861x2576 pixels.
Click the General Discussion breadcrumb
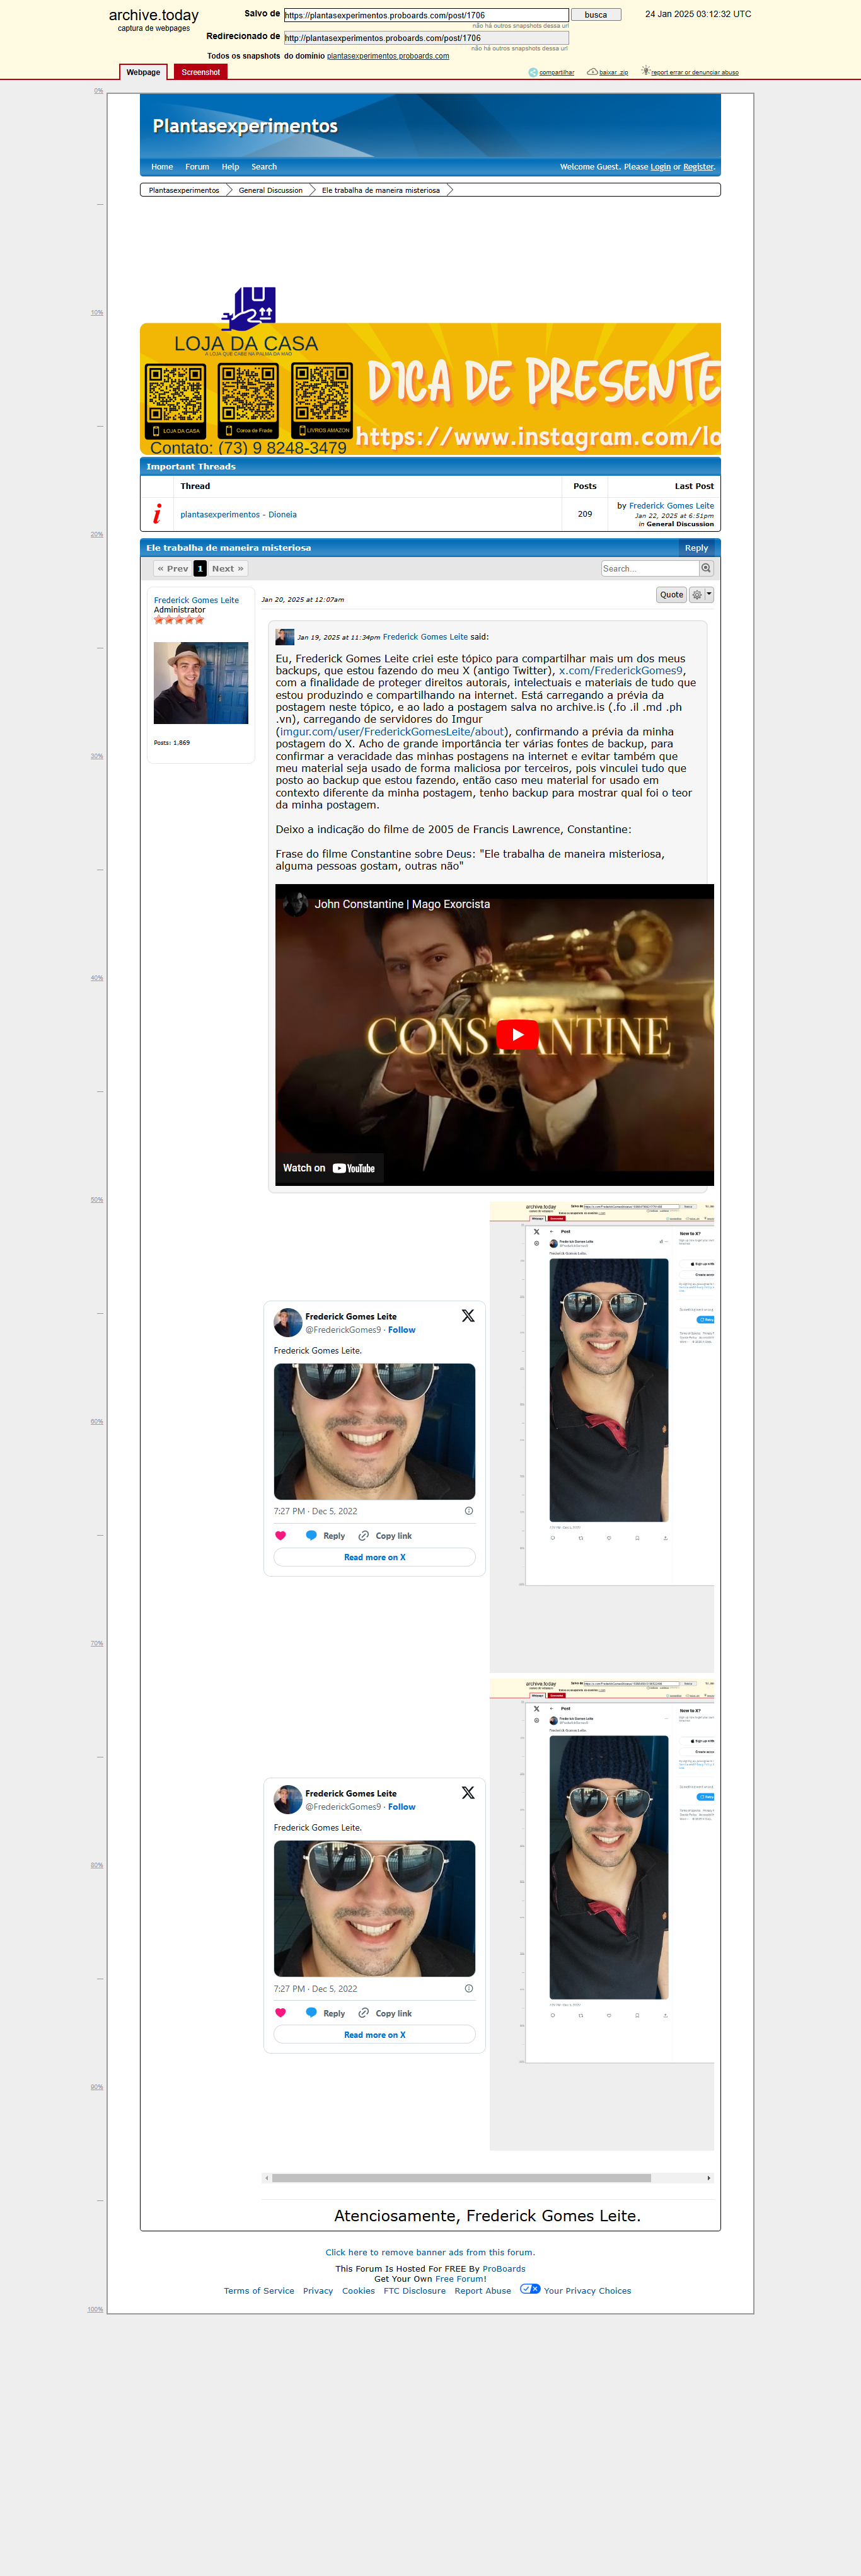click(x=270, y=190)
